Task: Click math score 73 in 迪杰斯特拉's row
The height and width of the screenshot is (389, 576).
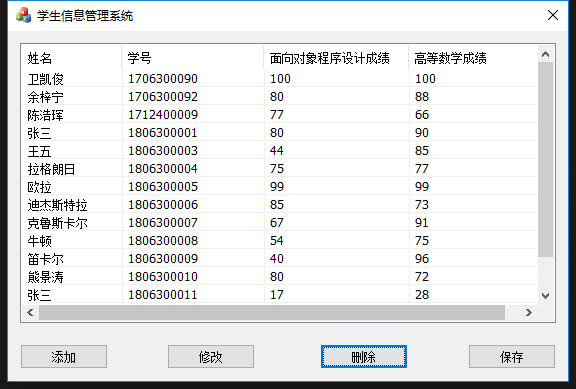Action: (x=422, y=205)
